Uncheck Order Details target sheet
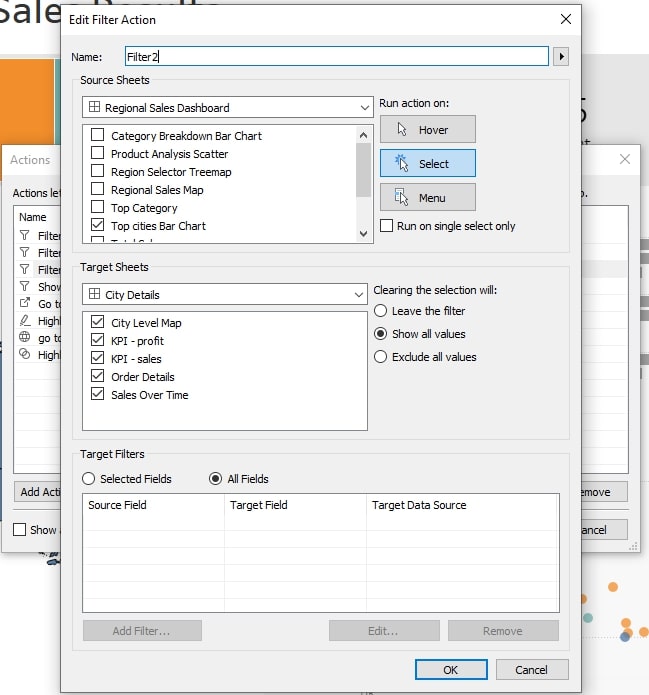The height and width of the screenshot is (695, 649). (98, 376)
